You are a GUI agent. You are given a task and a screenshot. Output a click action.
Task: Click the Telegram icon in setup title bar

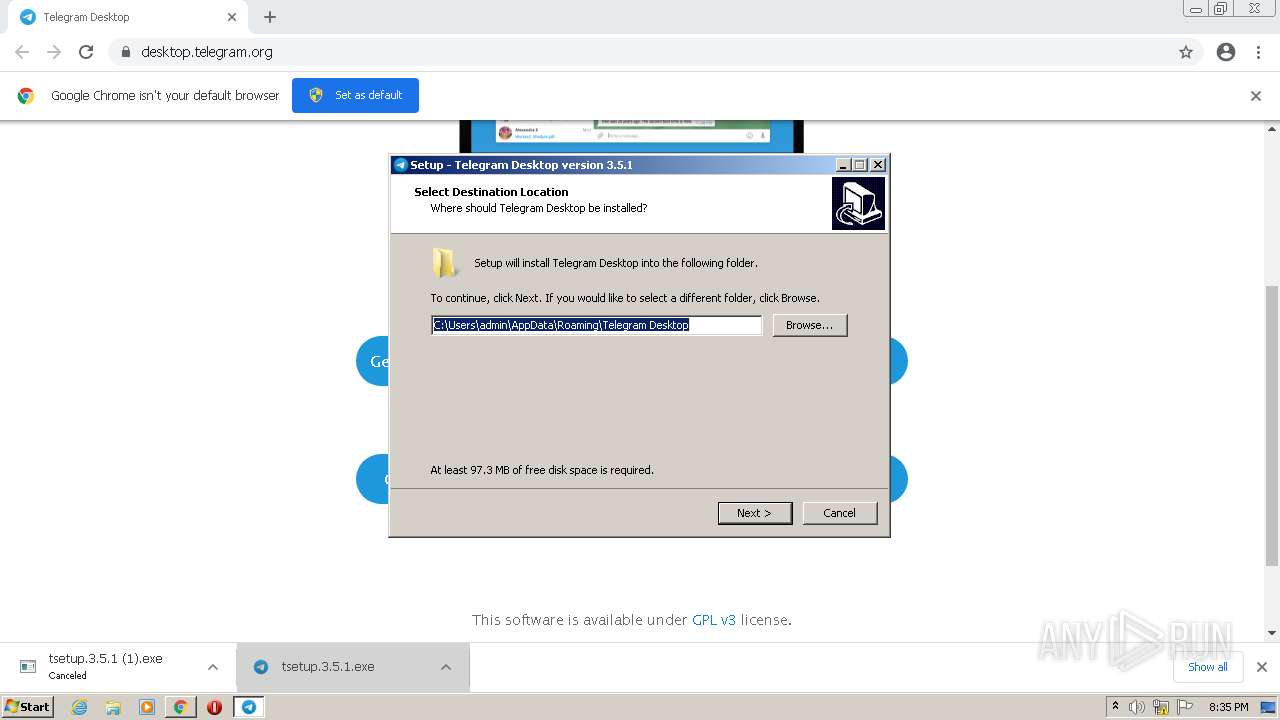pos(401,165)
